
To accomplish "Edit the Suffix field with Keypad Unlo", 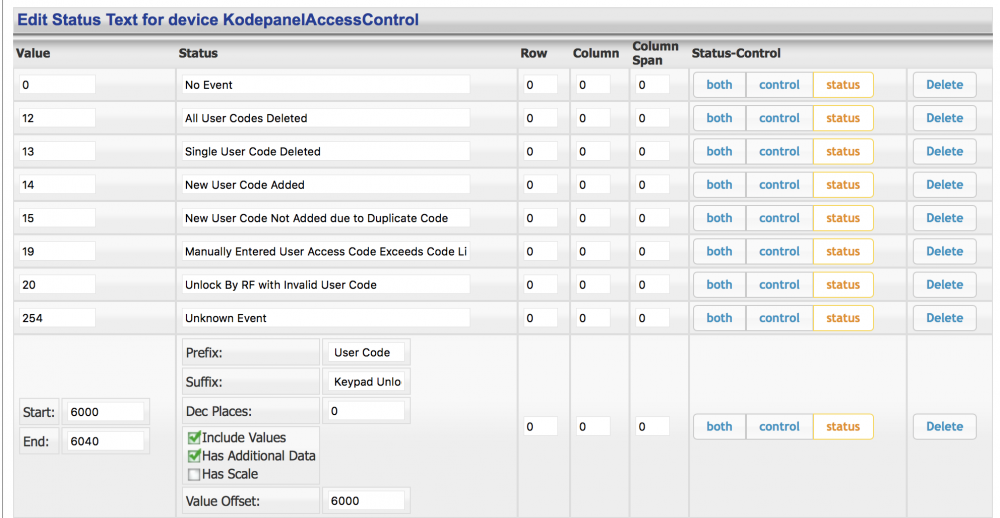I will pyautogui.click(x=366, y=382).
